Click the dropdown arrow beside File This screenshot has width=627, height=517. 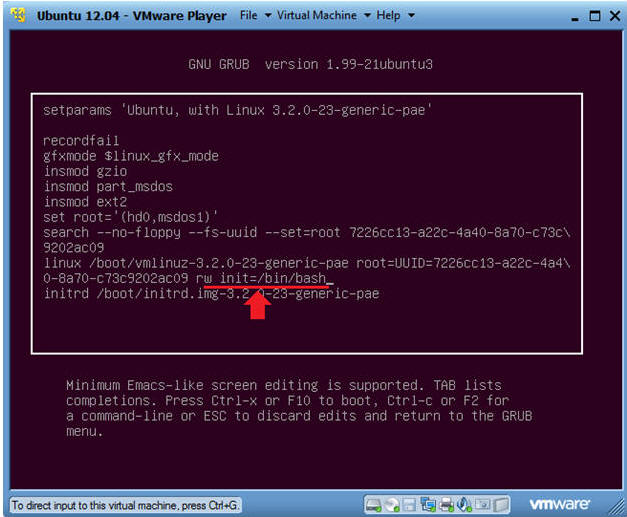268,16
